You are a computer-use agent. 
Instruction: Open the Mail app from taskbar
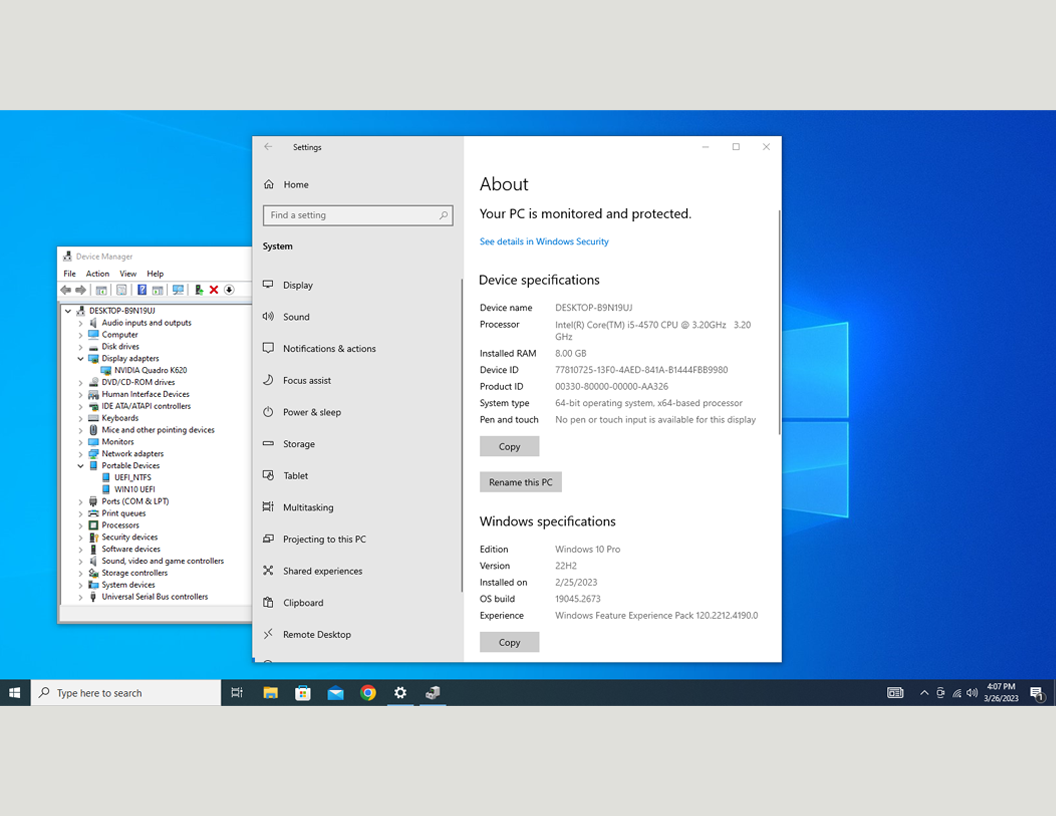pos(335,693)
